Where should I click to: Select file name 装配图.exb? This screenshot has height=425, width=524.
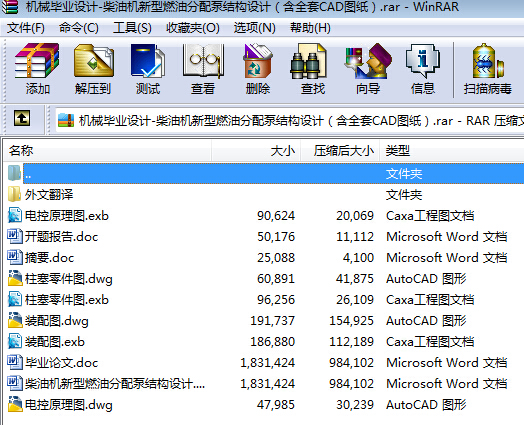pos(55,342)
